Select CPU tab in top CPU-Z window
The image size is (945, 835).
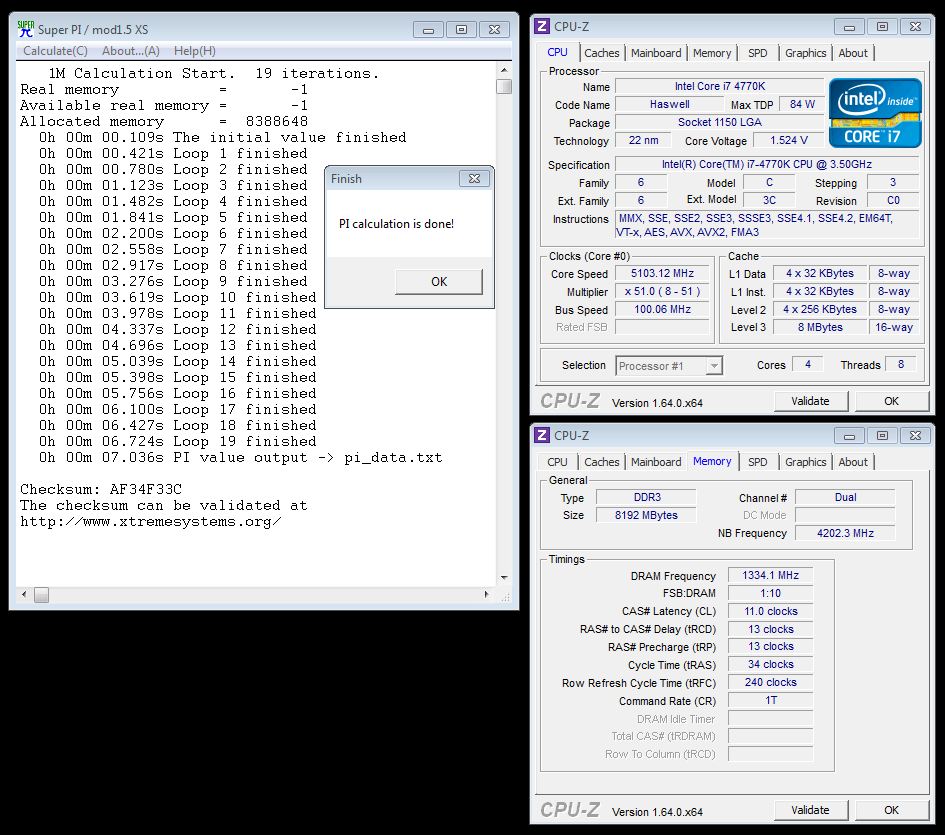pos(557,52)
